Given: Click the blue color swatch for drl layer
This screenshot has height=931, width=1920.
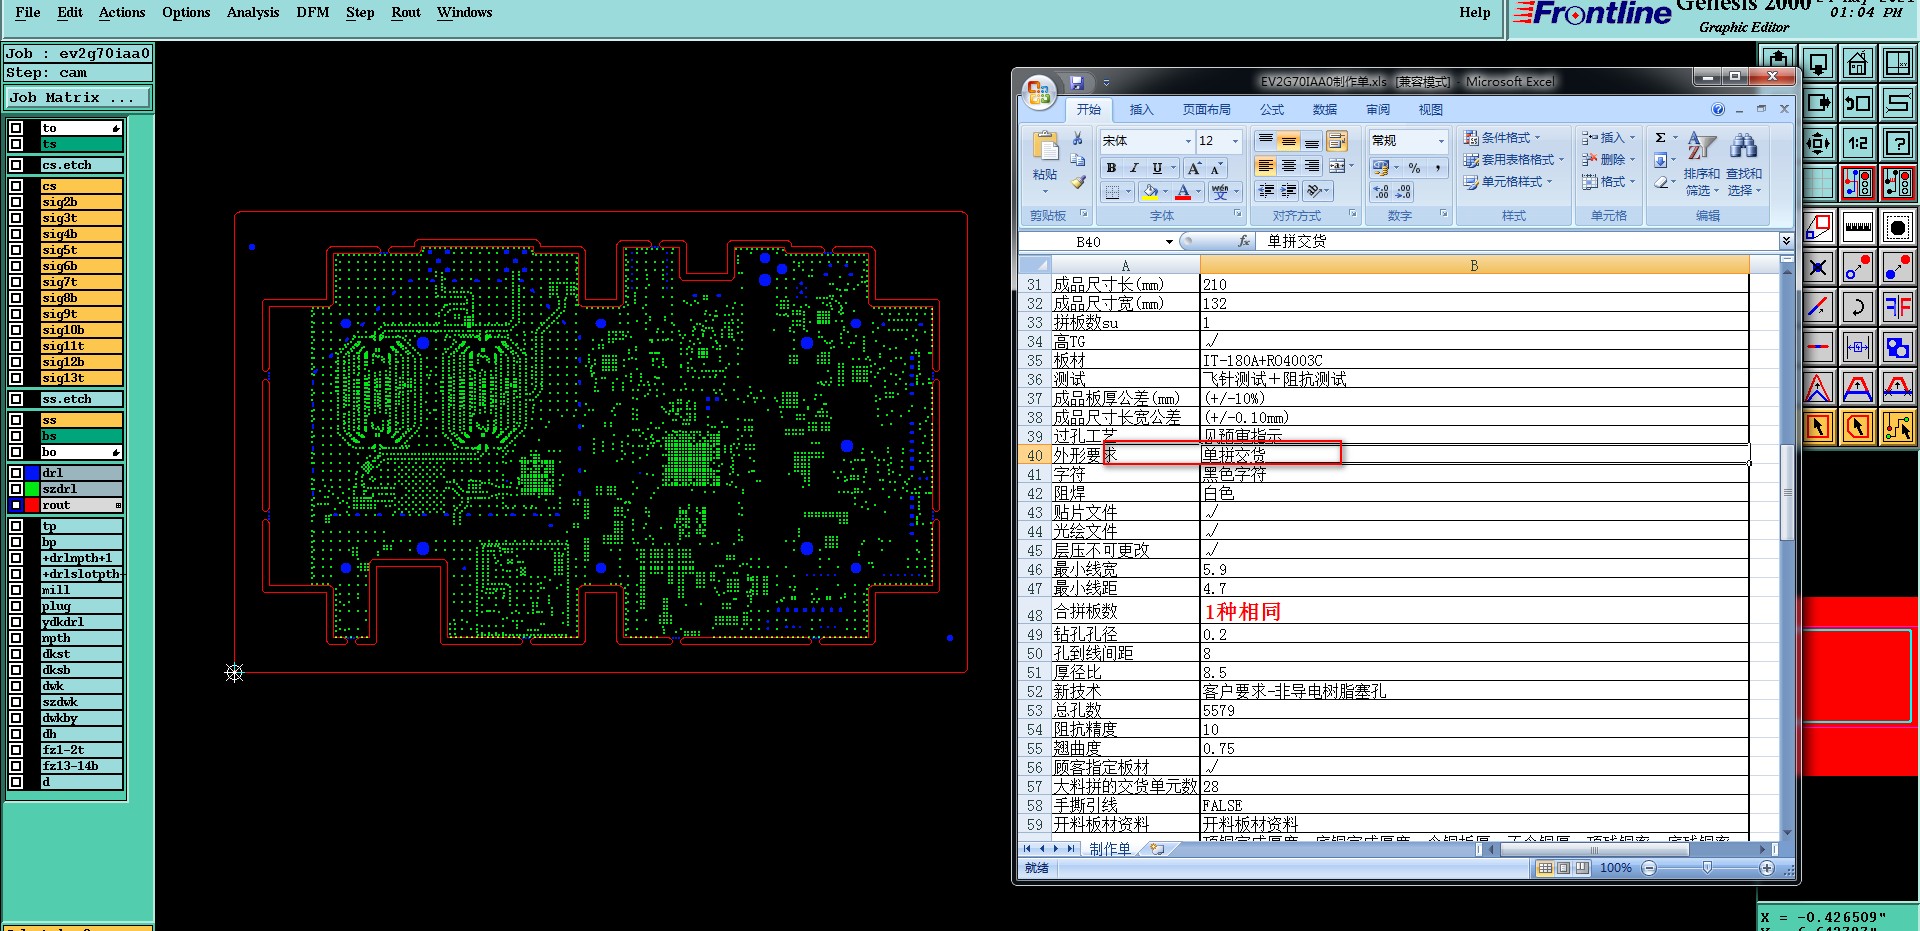Looking at the screenshot, I should (32, 473).
